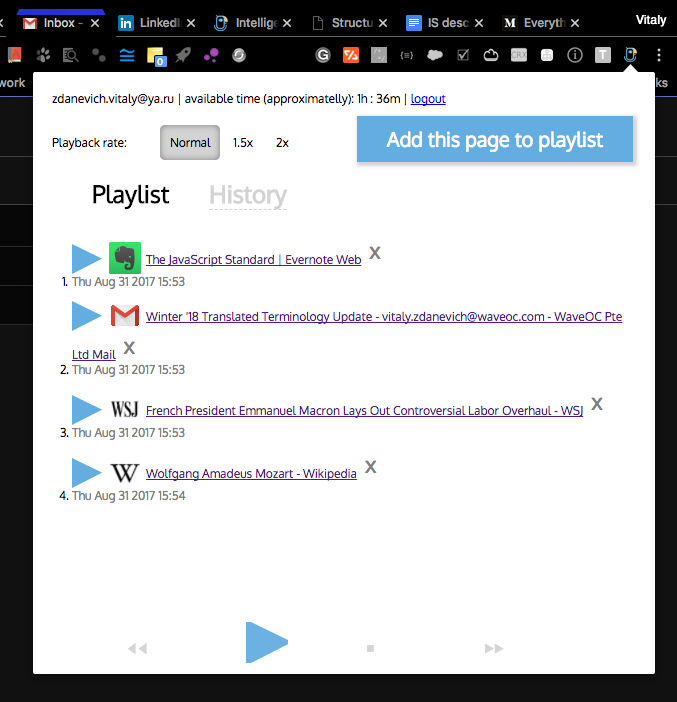Close the Inbox browser tab
This screenshot has width=677, height=702.
coord(94,23)
